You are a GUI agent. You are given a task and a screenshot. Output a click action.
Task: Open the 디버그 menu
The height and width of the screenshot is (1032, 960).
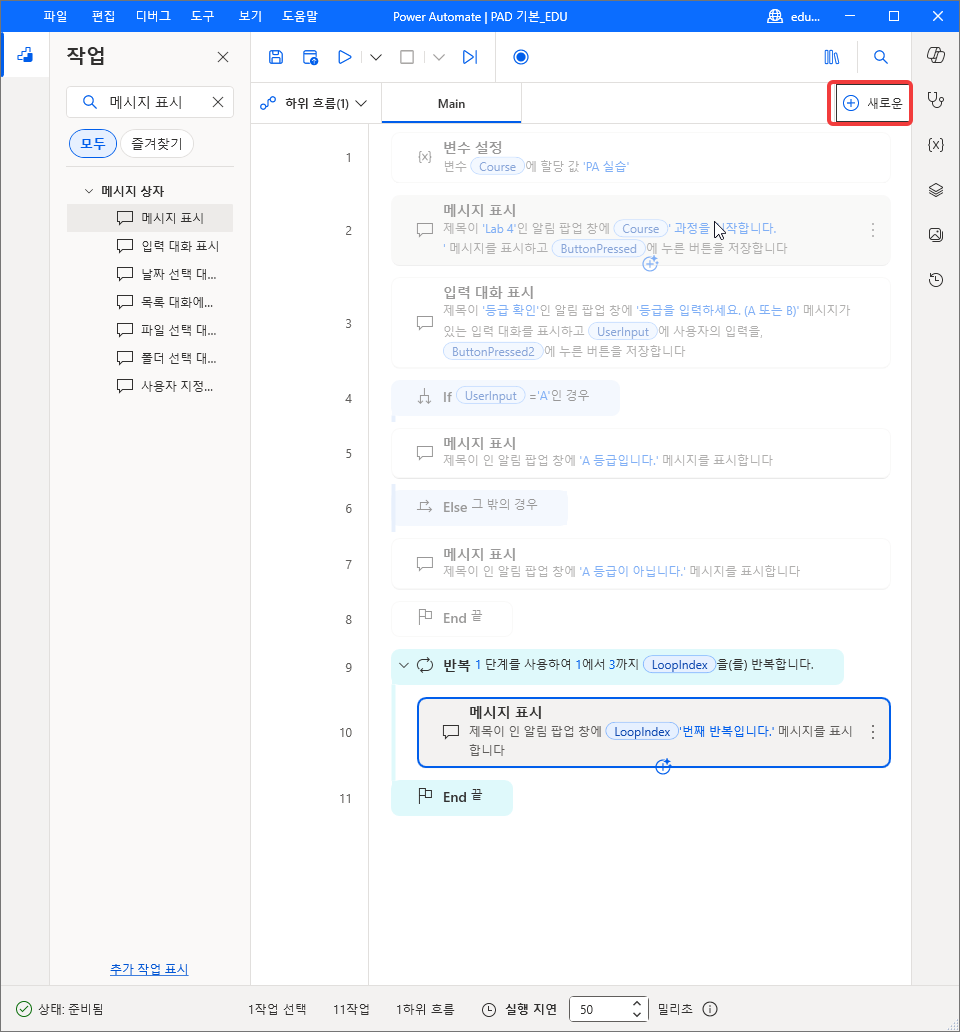pyautogui.click(x=153, y=16)
